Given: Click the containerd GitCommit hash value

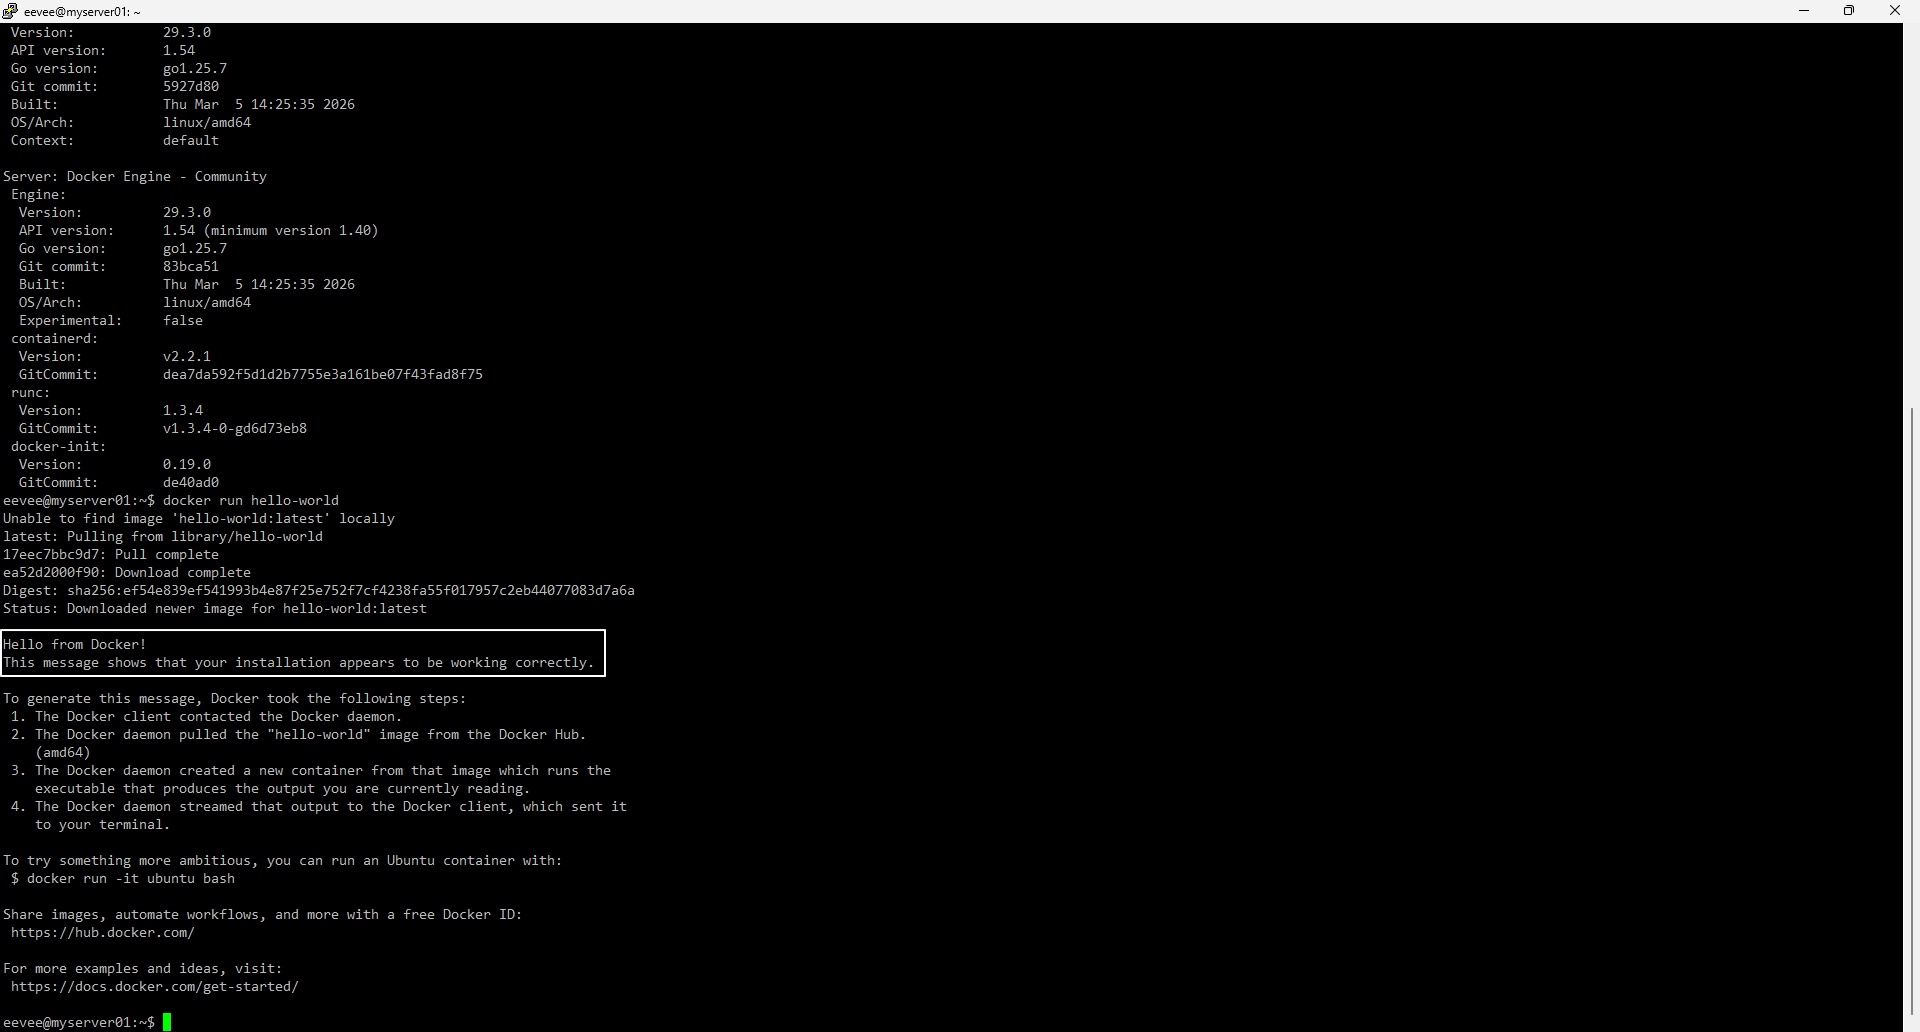Looking at the screenshot, I should pyautogui.click(x=323, y=374).
